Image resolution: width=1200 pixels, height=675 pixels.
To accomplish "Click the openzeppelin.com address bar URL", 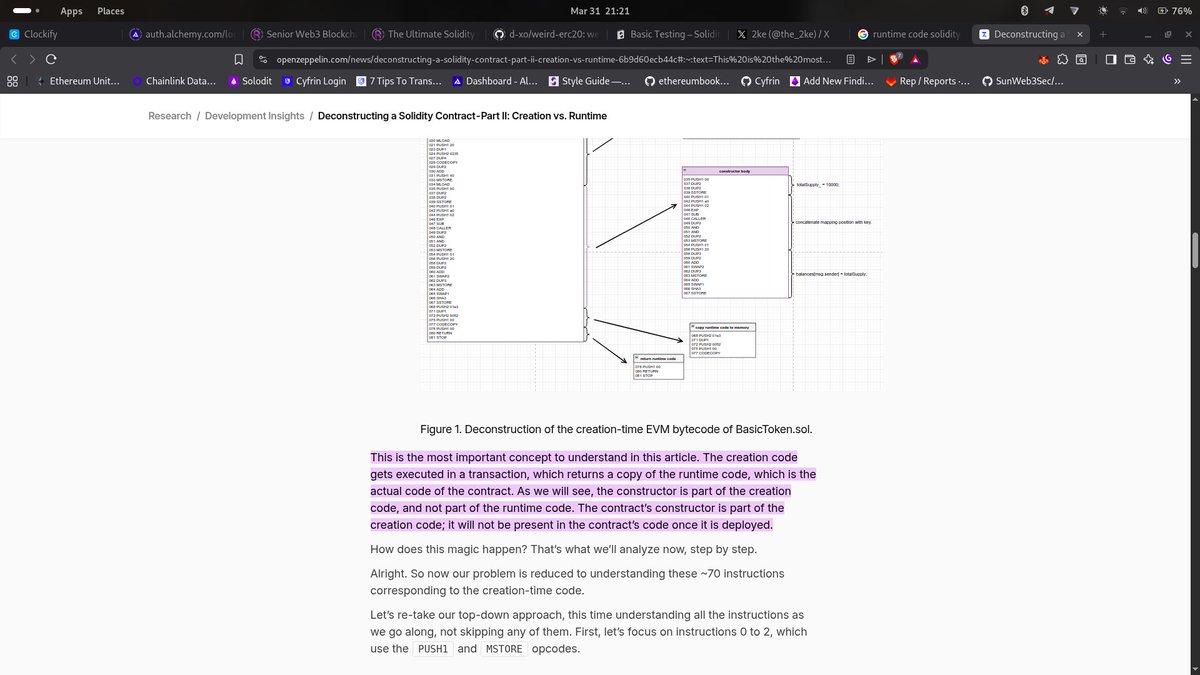I will tap(552, 58).
